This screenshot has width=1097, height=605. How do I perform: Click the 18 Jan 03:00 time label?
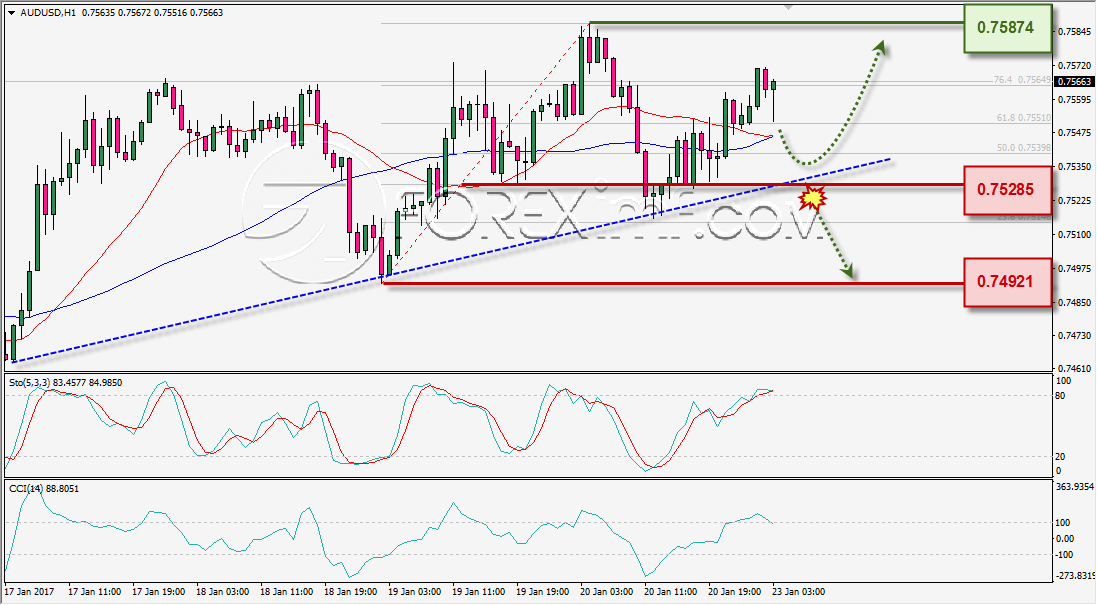[x=222, y=592]
